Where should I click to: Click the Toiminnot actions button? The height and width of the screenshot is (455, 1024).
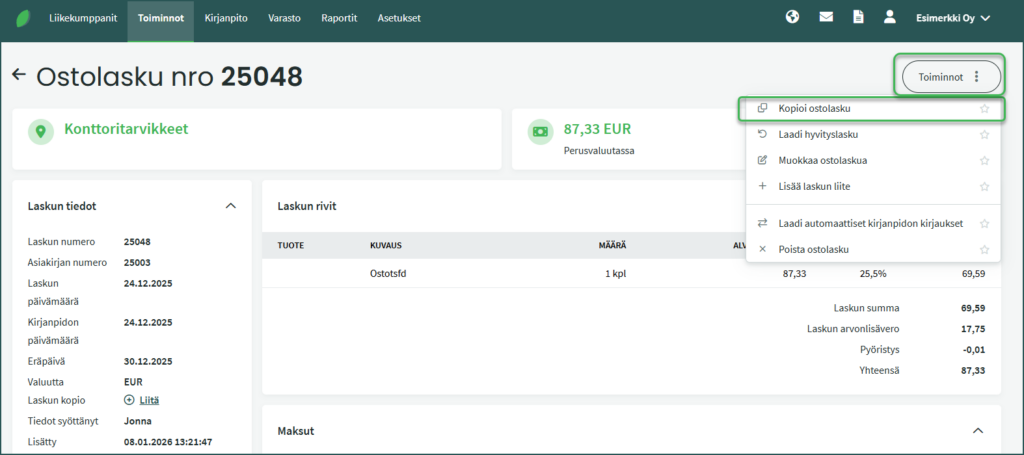click(947, 76)
